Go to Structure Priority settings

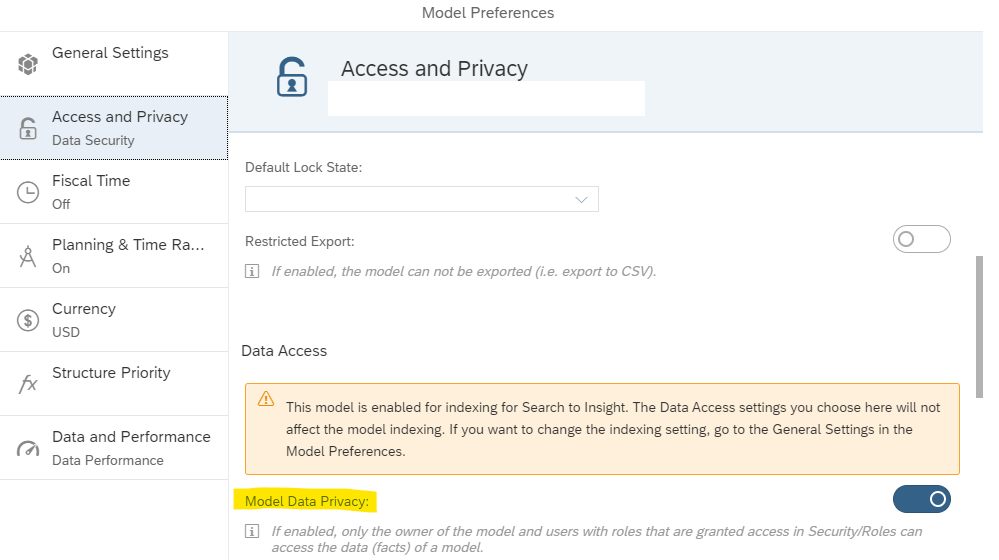pyautogui.click(x=111, y=373)
